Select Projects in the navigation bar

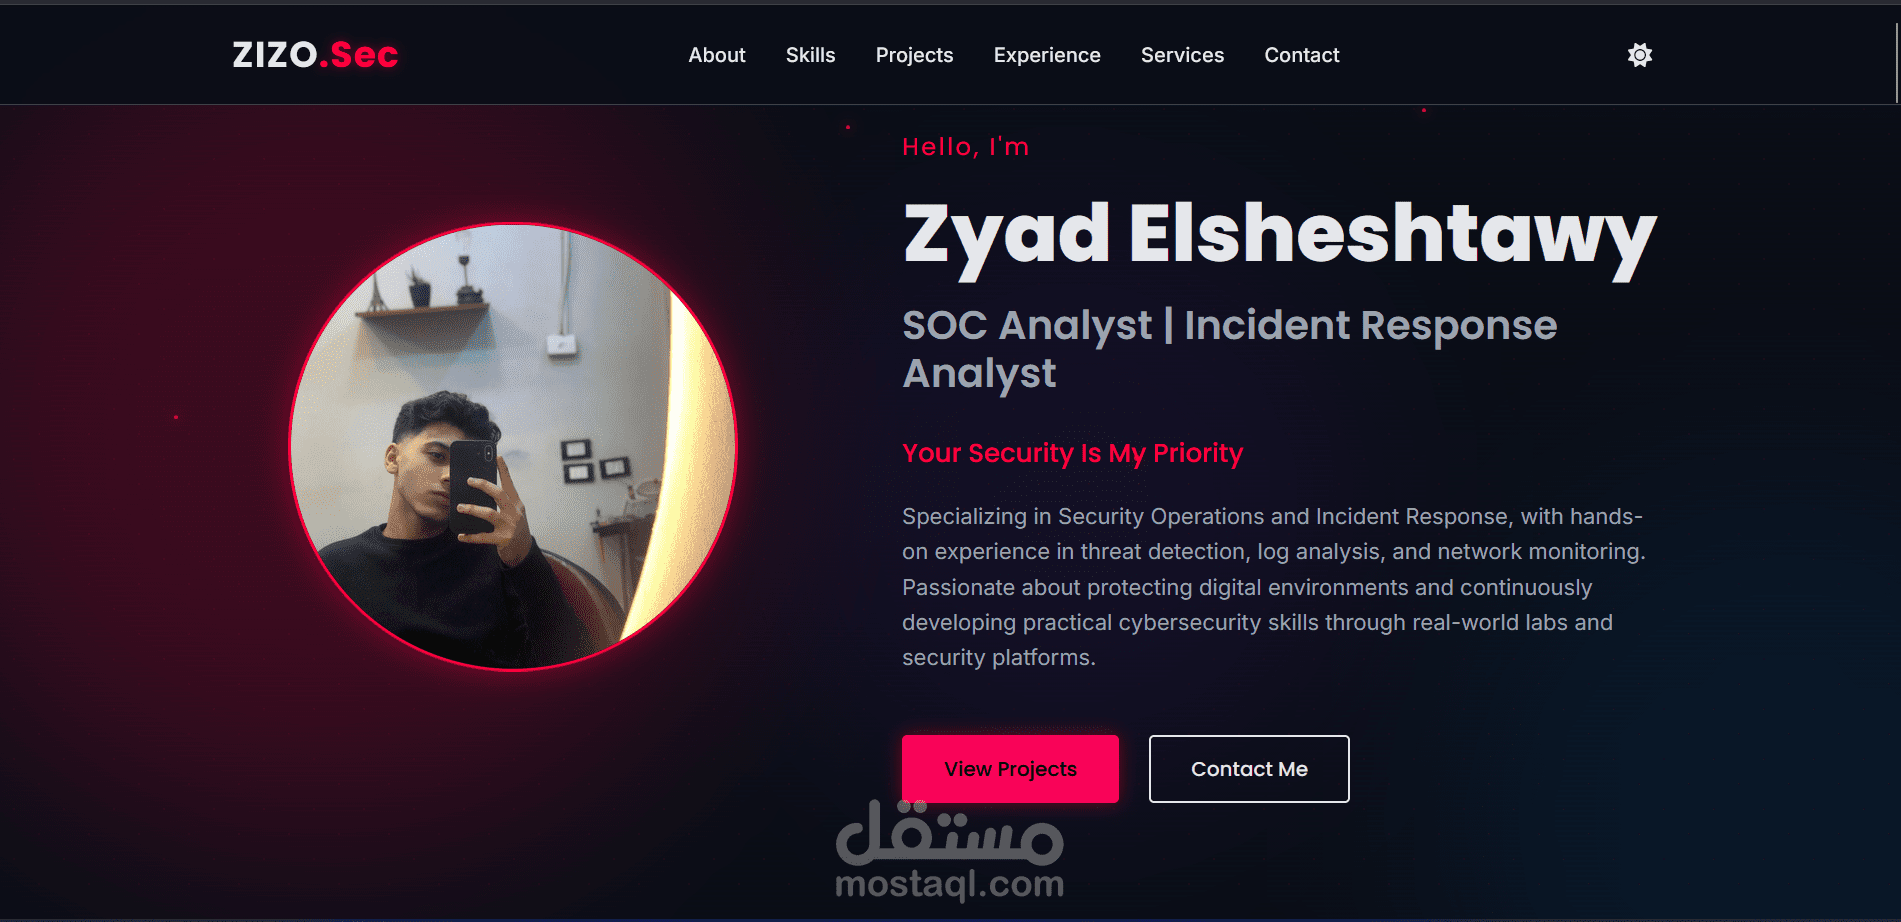pos(914,55)
